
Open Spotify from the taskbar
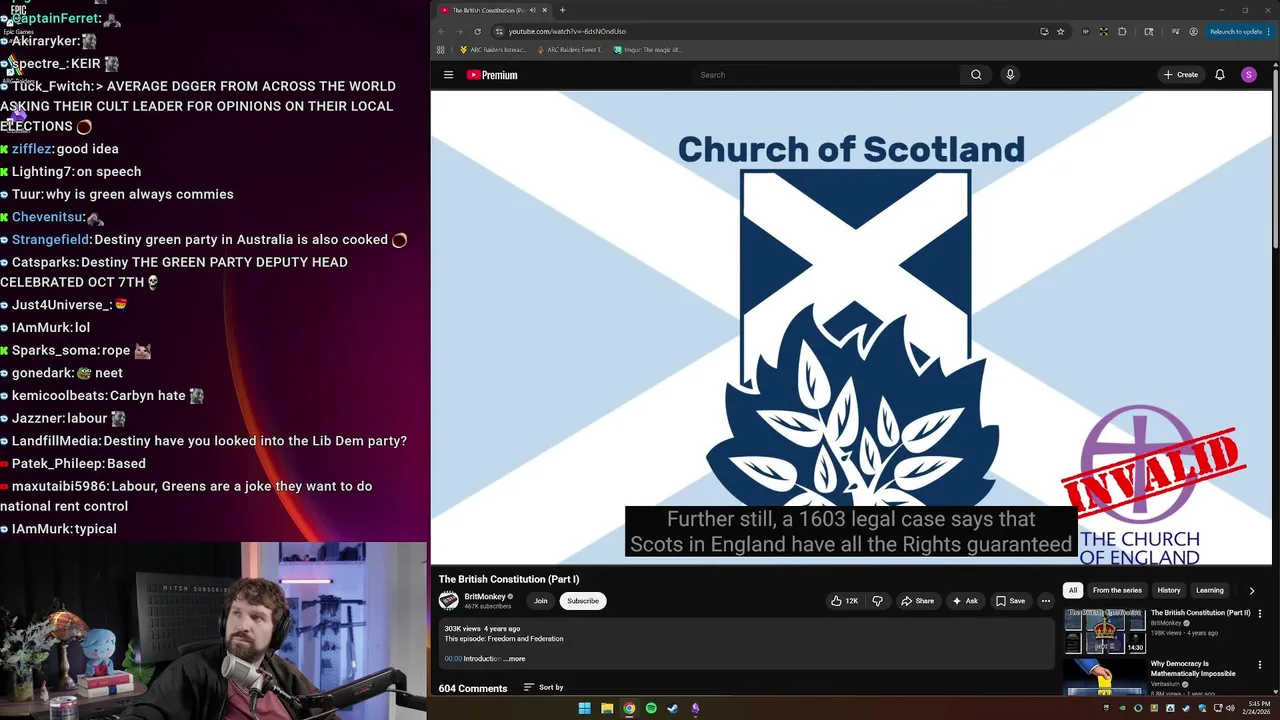click(651, 708)
